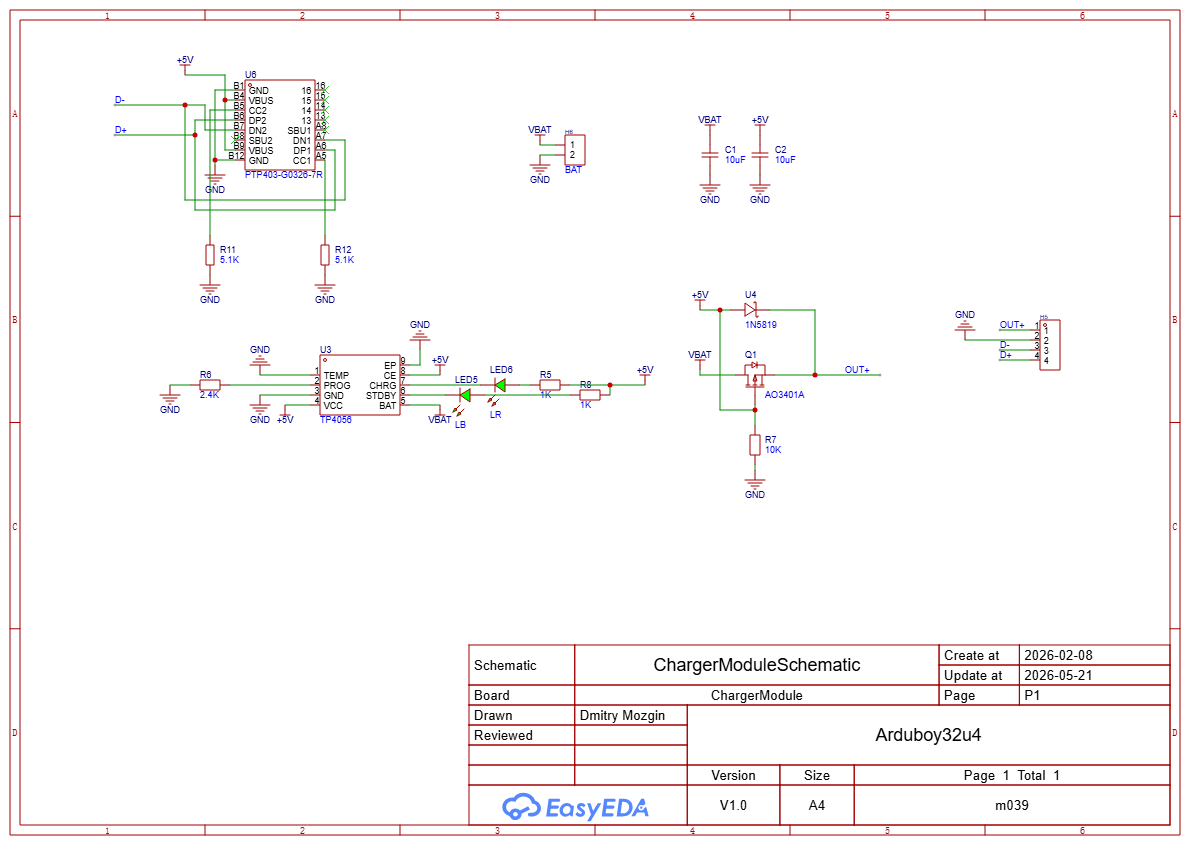Select the 1N5819 diode symbol U4
The width and height of the screenshot is (1190, 845).
click(751, 310)
